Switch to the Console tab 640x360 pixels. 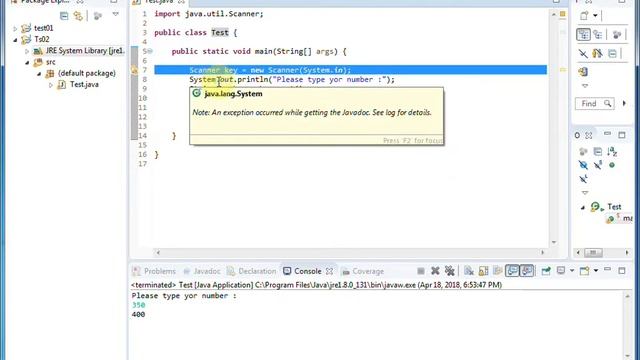click(302, 271)
